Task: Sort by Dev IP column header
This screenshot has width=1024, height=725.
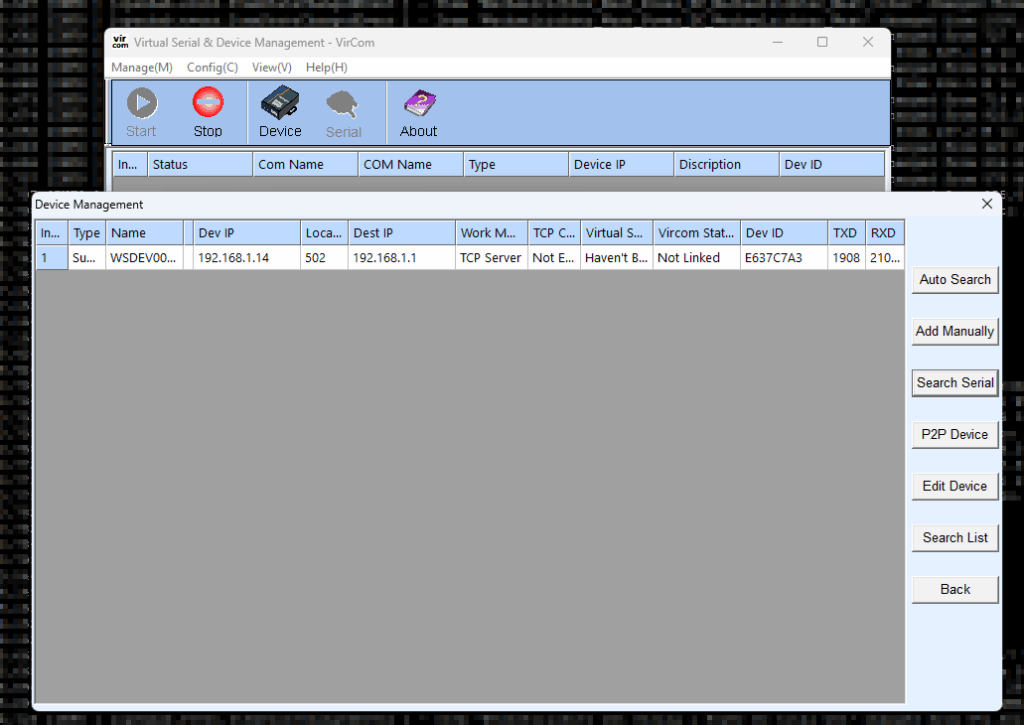Action: pyautogui.click(x=246, y=233)
